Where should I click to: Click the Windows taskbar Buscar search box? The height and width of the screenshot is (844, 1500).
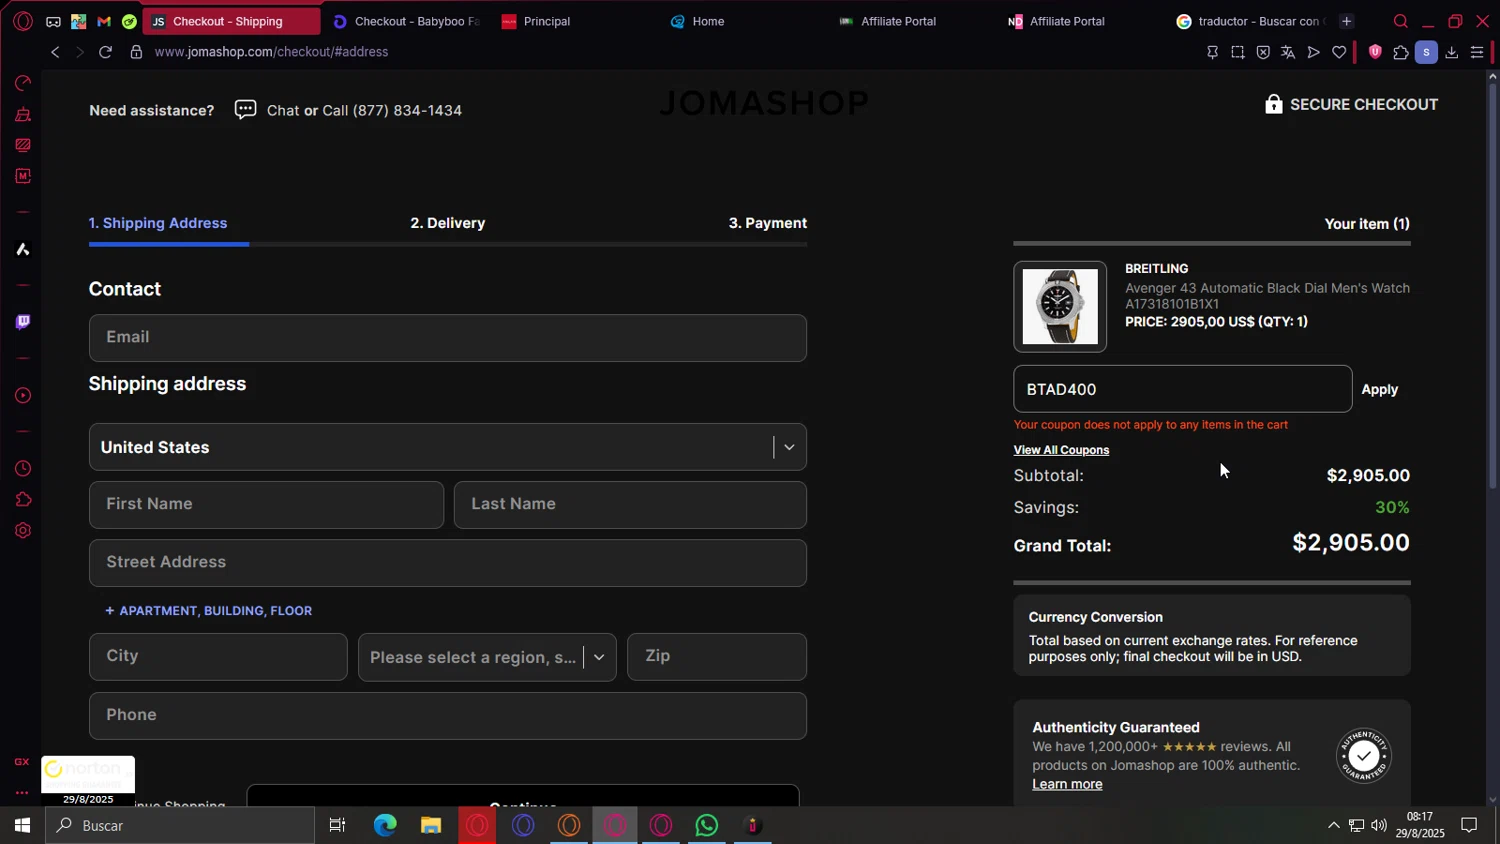tap(181, 826)
